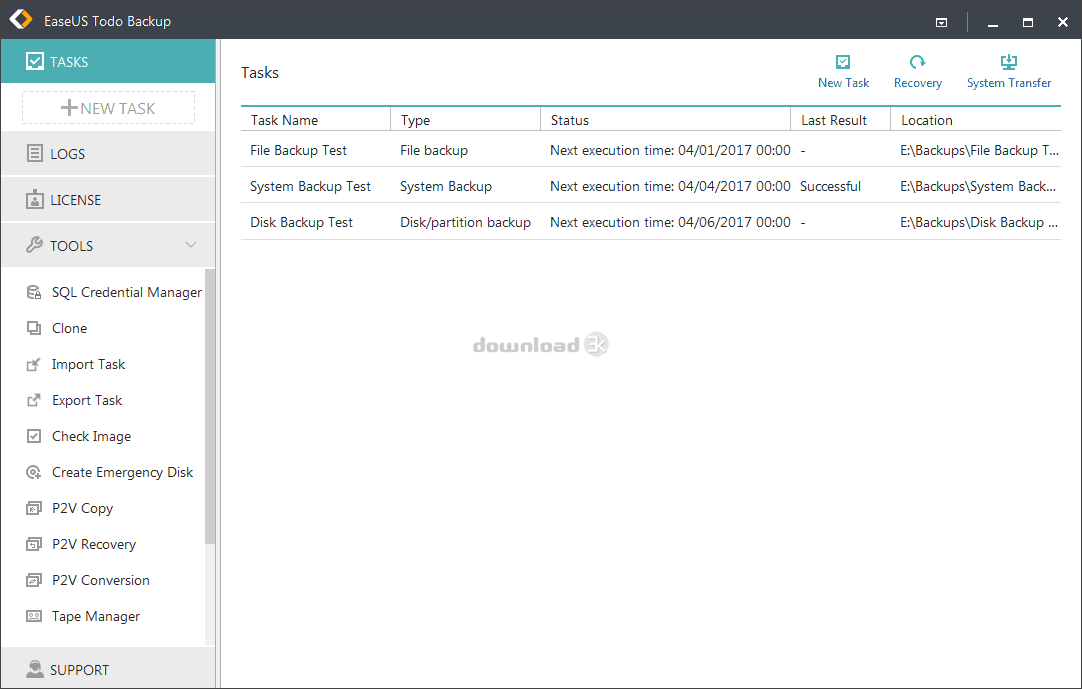
Task: Click the P2V Conversion icon
Action: pos(34,580)
